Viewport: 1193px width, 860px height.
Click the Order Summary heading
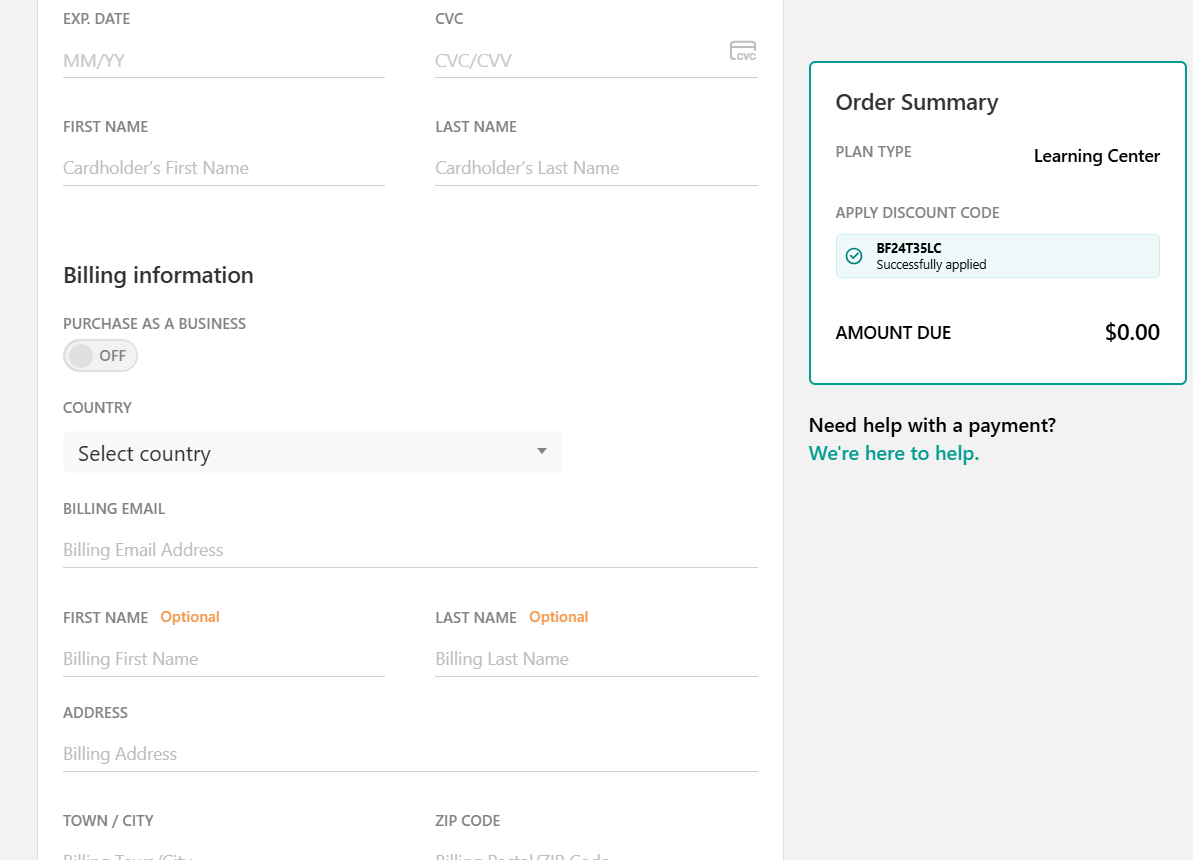tap(916, 102)
